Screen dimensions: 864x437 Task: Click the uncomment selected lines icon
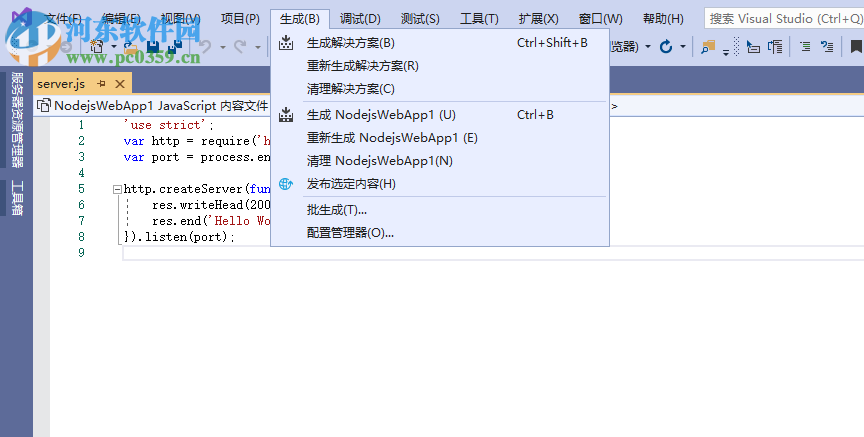pyautogui.click(x=827, y=47)
